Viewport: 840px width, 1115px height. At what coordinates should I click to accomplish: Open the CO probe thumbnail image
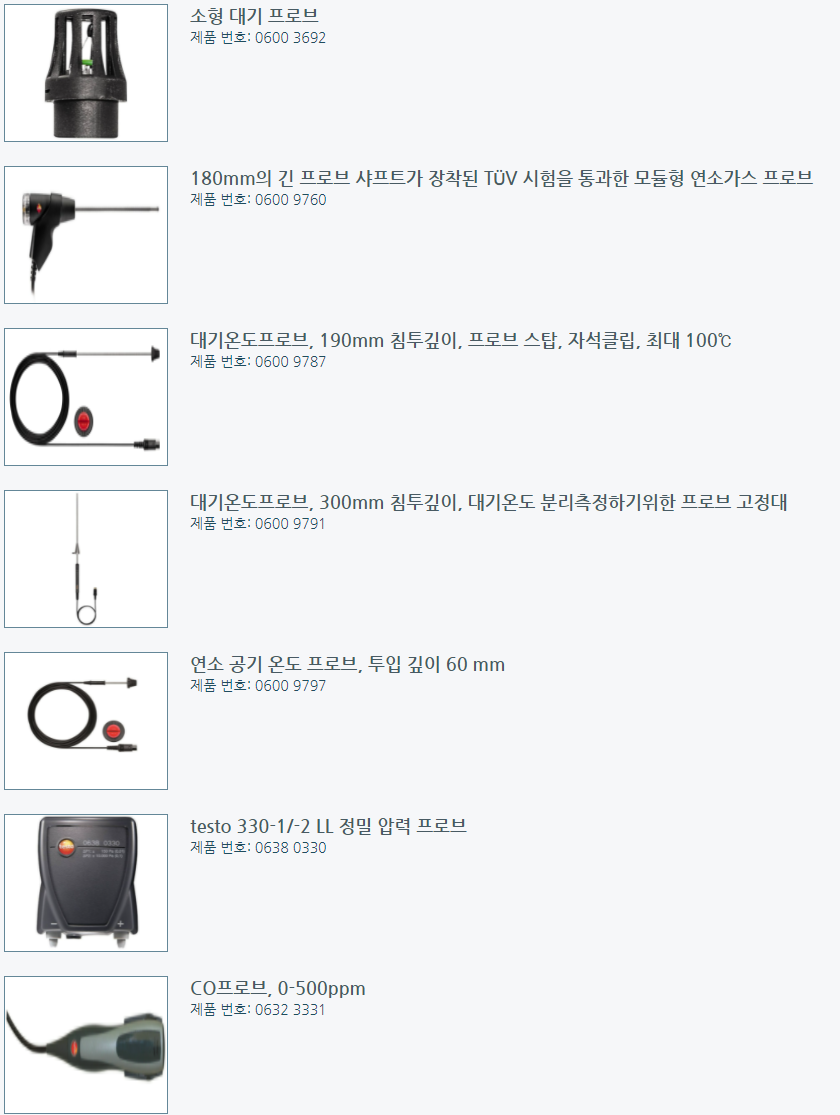click(86, 1045)
